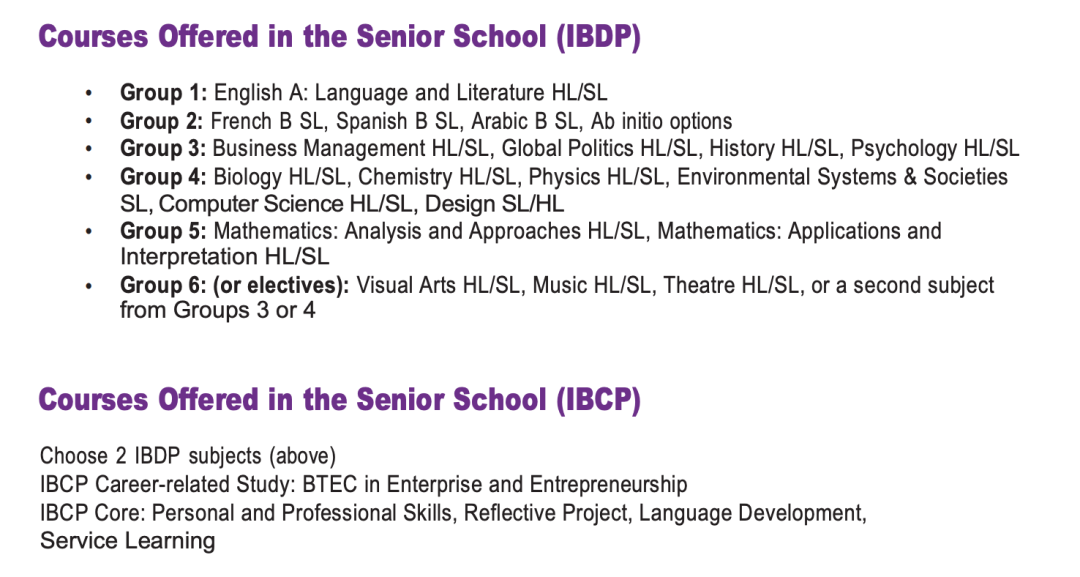This screenshot has width=1080, height=577.
Task: Select the "Group 2:" bold label
Action: 164,121
